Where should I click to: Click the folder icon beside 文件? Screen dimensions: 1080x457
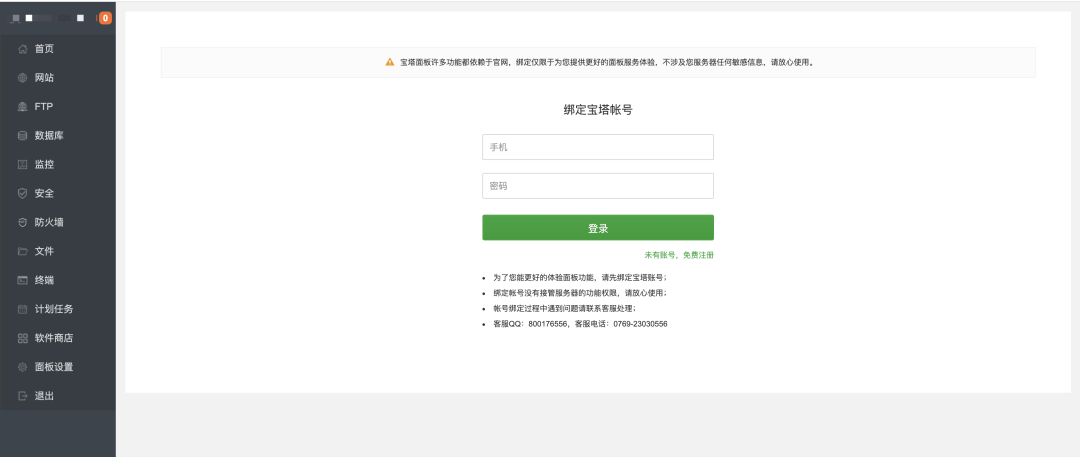[x=22, y=251]
